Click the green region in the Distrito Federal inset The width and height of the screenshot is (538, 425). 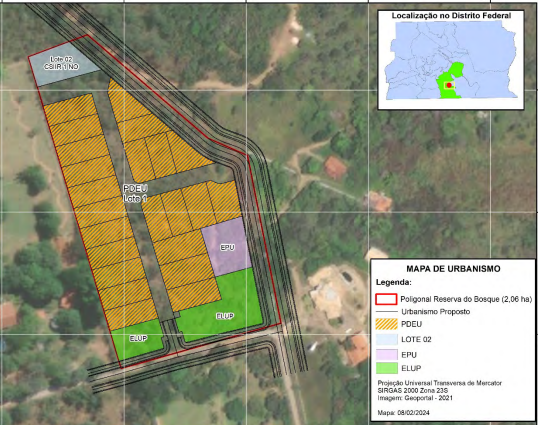pyautogui.click(x=448, y=82)
